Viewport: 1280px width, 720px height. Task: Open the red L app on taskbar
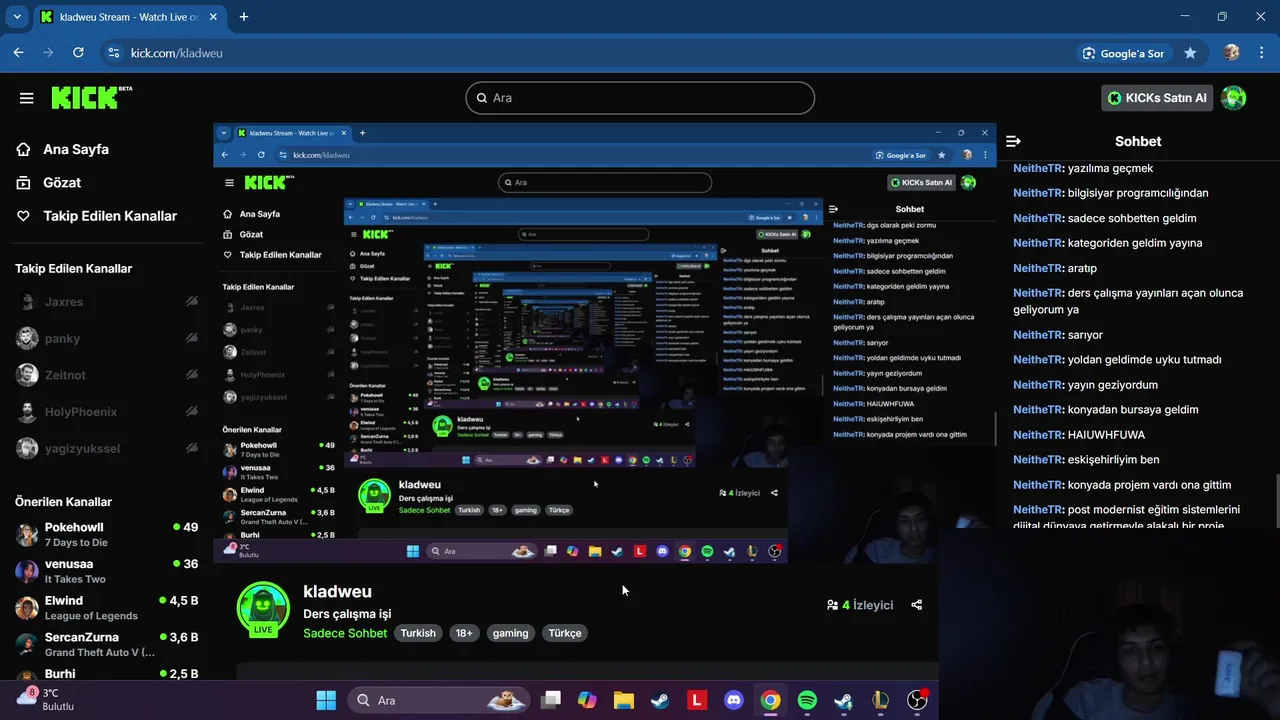[x=697, y=700]
